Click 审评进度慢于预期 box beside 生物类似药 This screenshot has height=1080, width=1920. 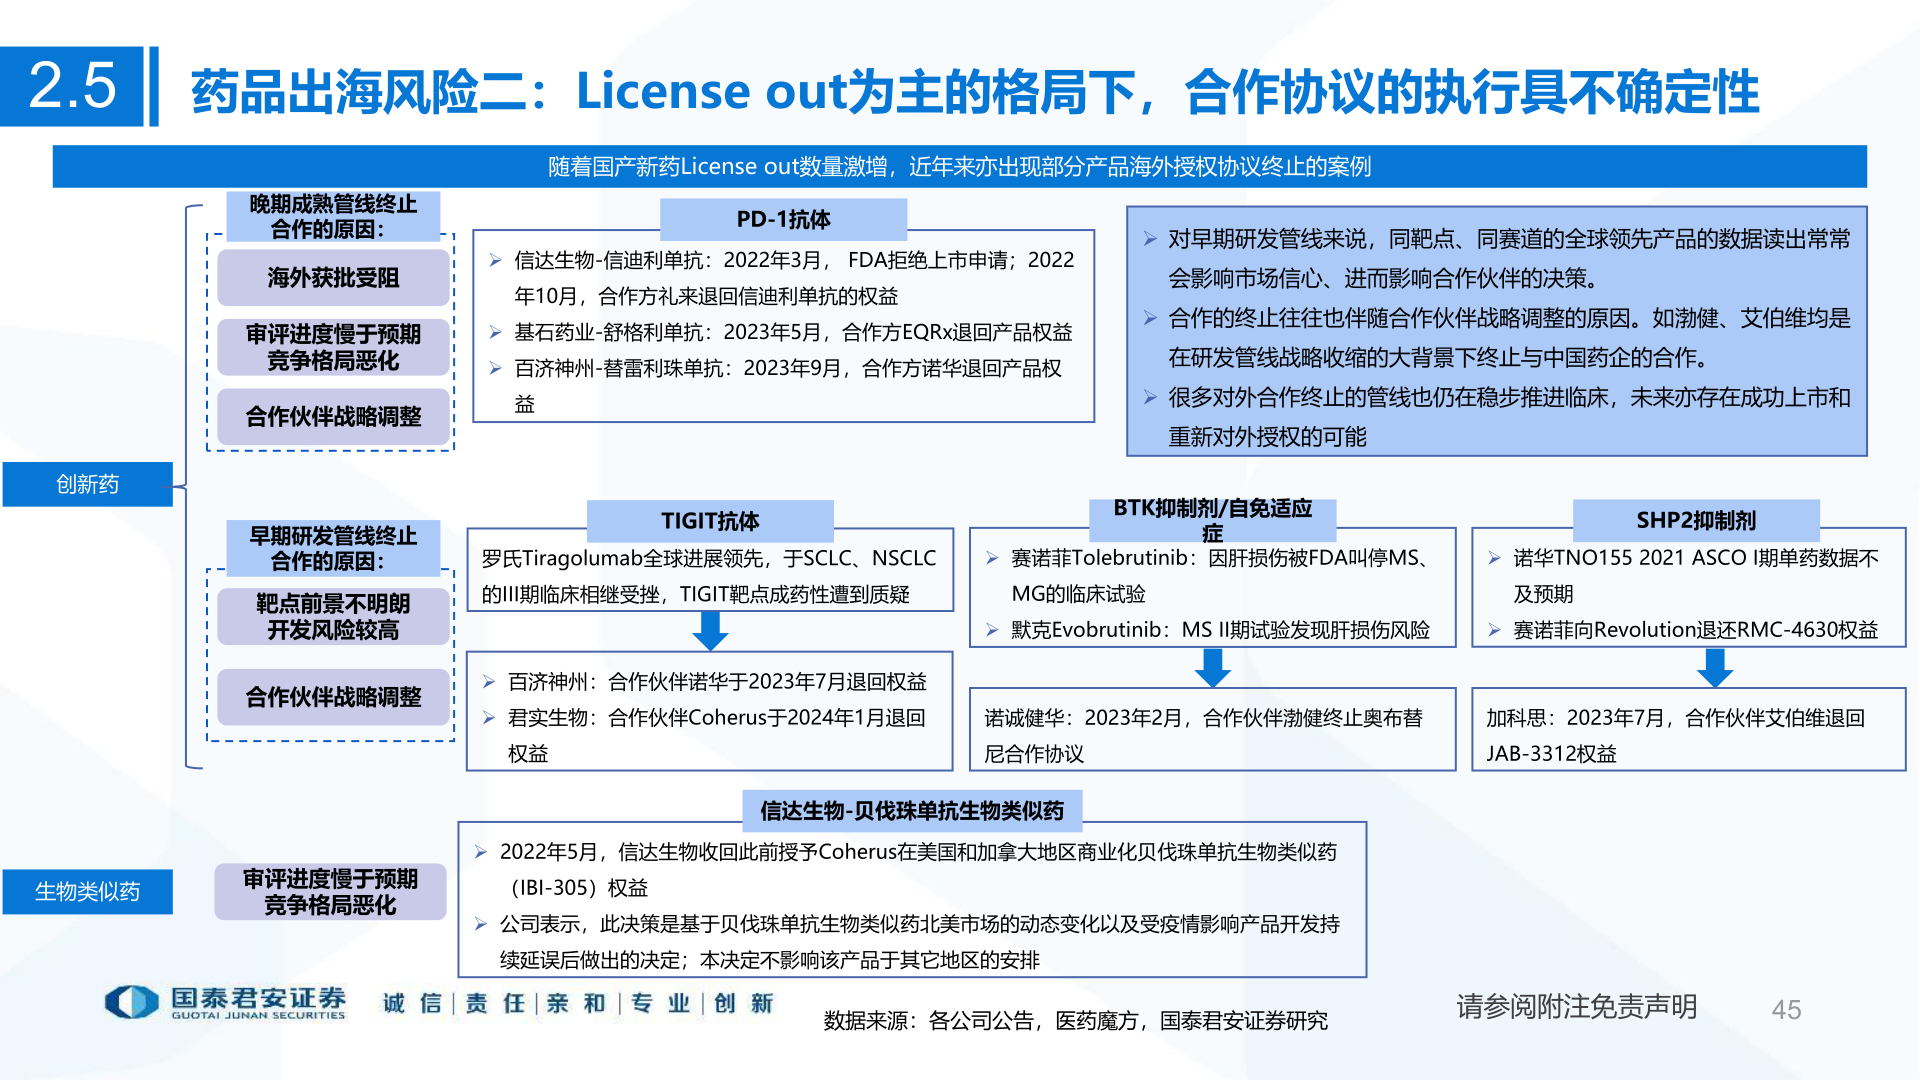(x=330, y=891)
